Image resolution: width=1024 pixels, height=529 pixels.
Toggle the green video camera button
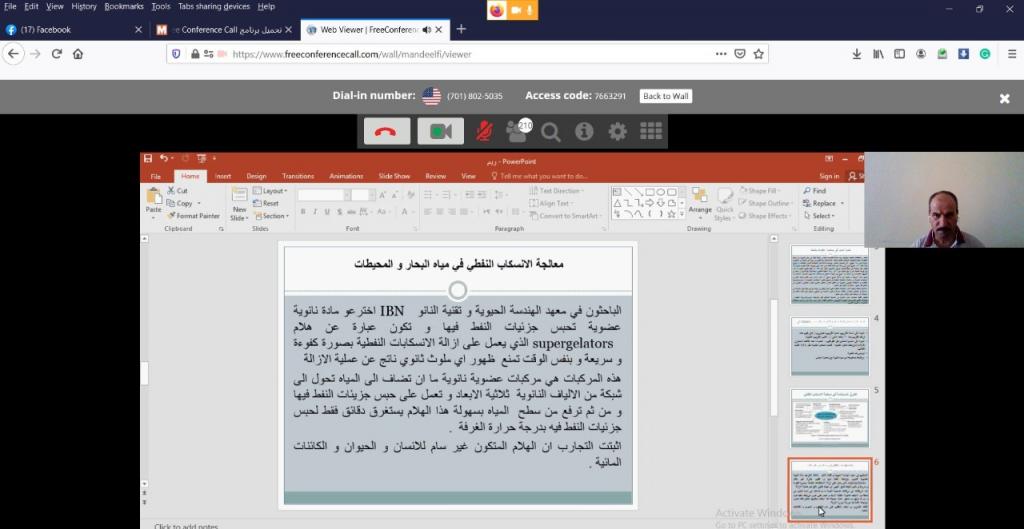click(x=440, y=131)
